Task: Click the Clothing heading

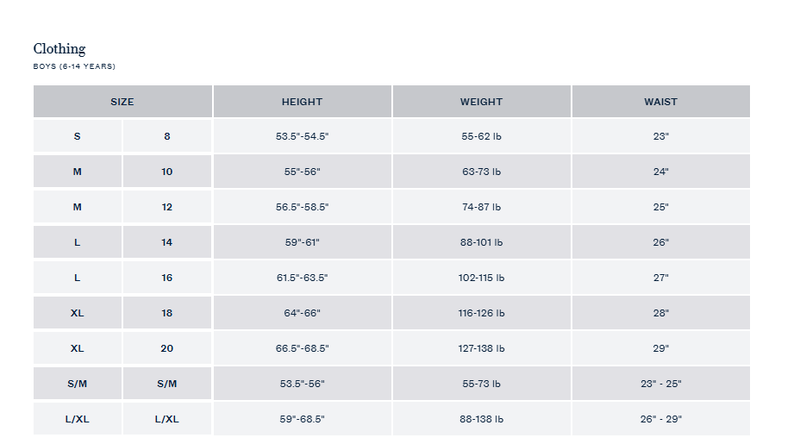Action: 59,48
